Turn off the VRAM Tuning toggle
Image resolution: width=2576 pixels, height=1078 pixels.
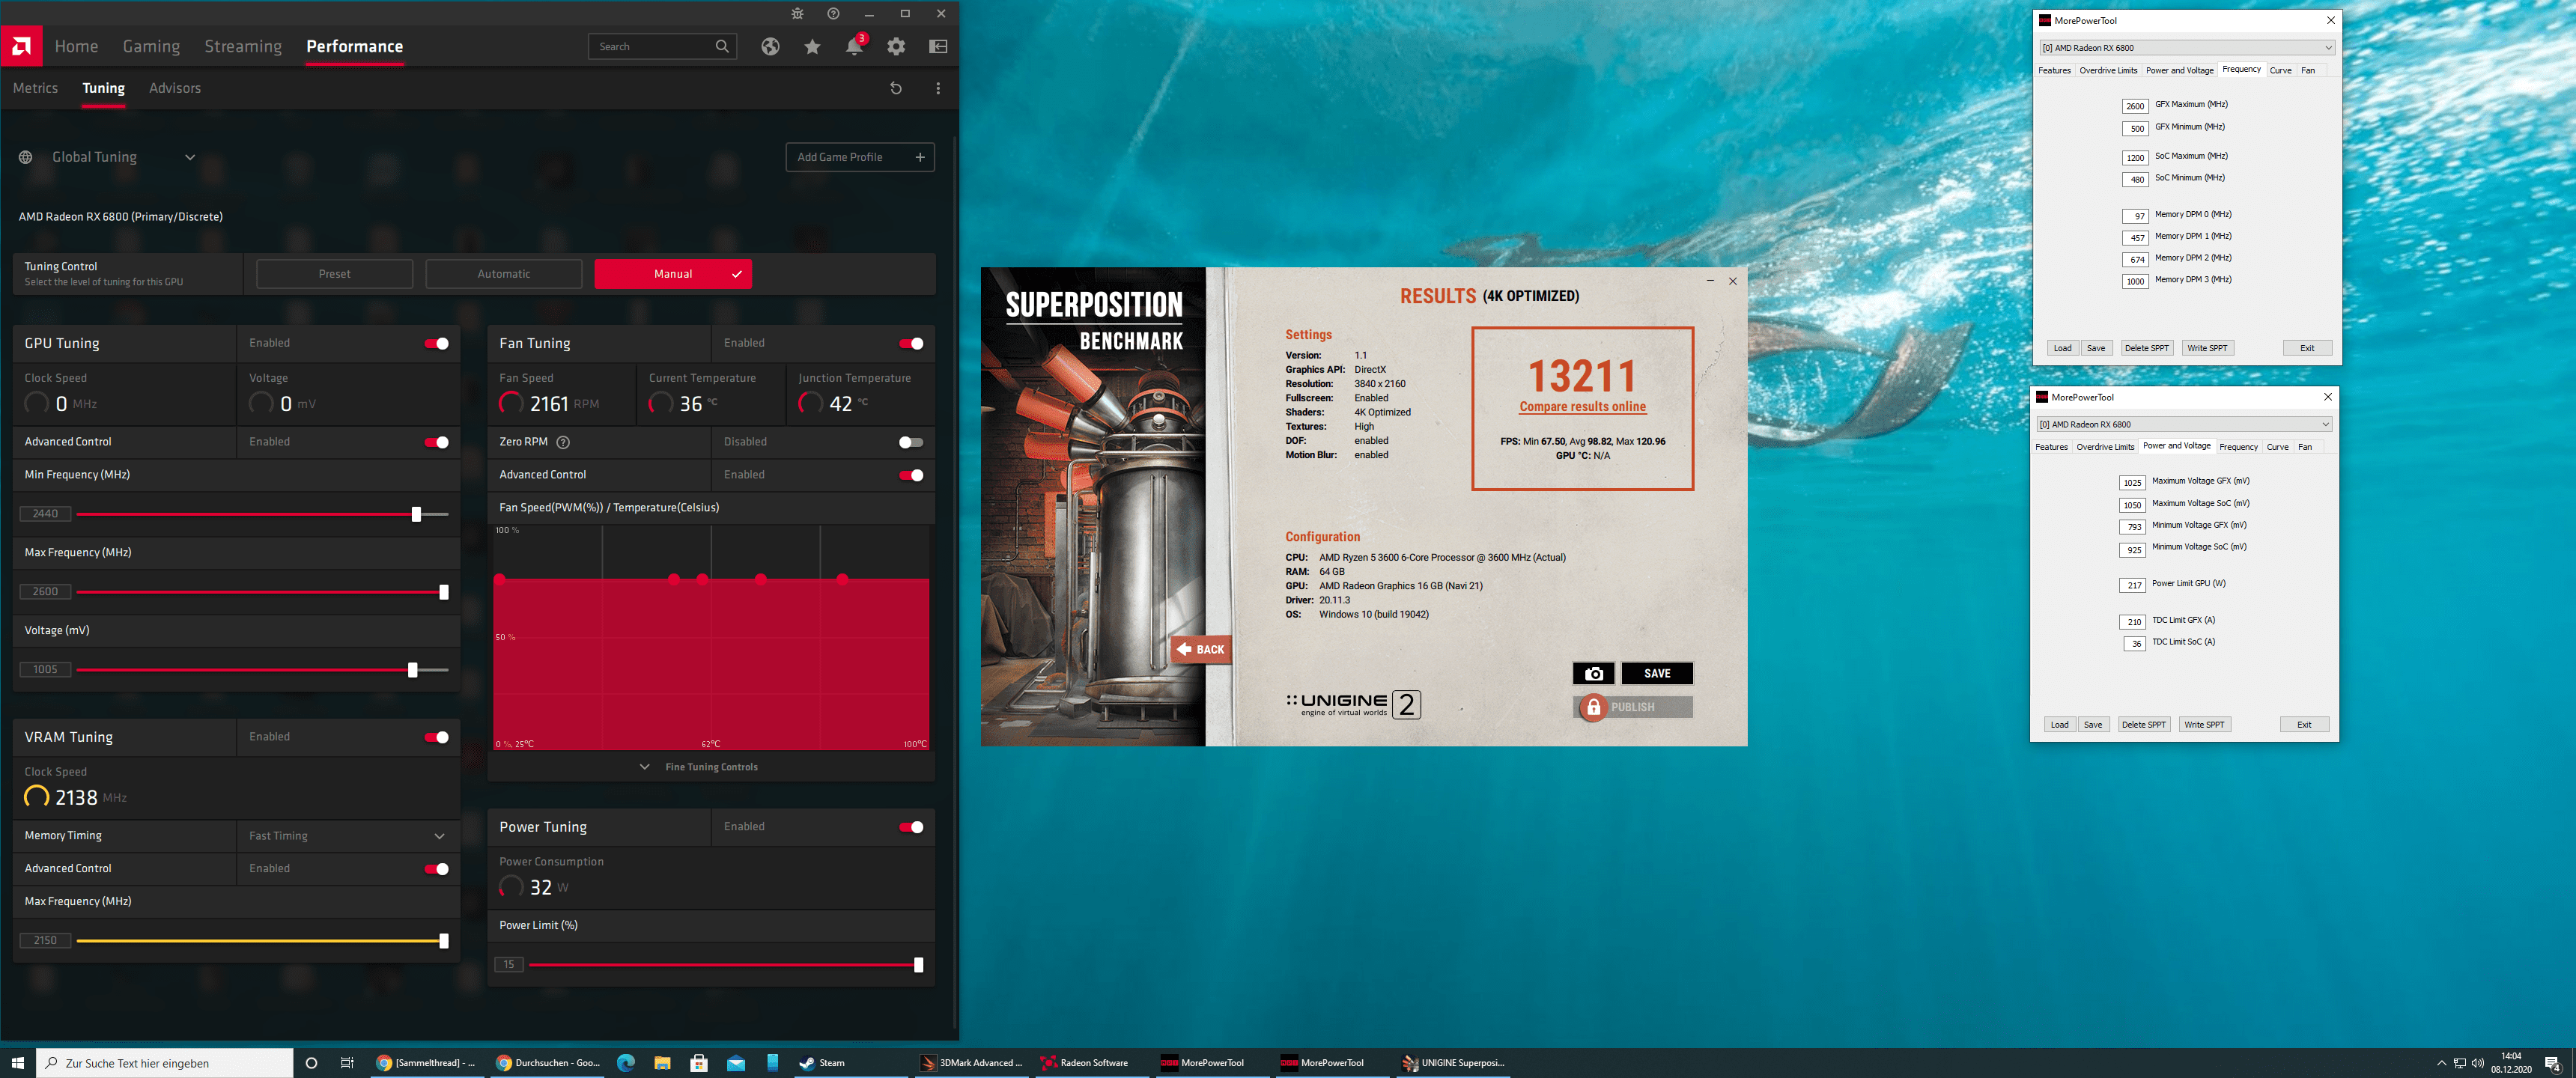(x=436, y=737)
